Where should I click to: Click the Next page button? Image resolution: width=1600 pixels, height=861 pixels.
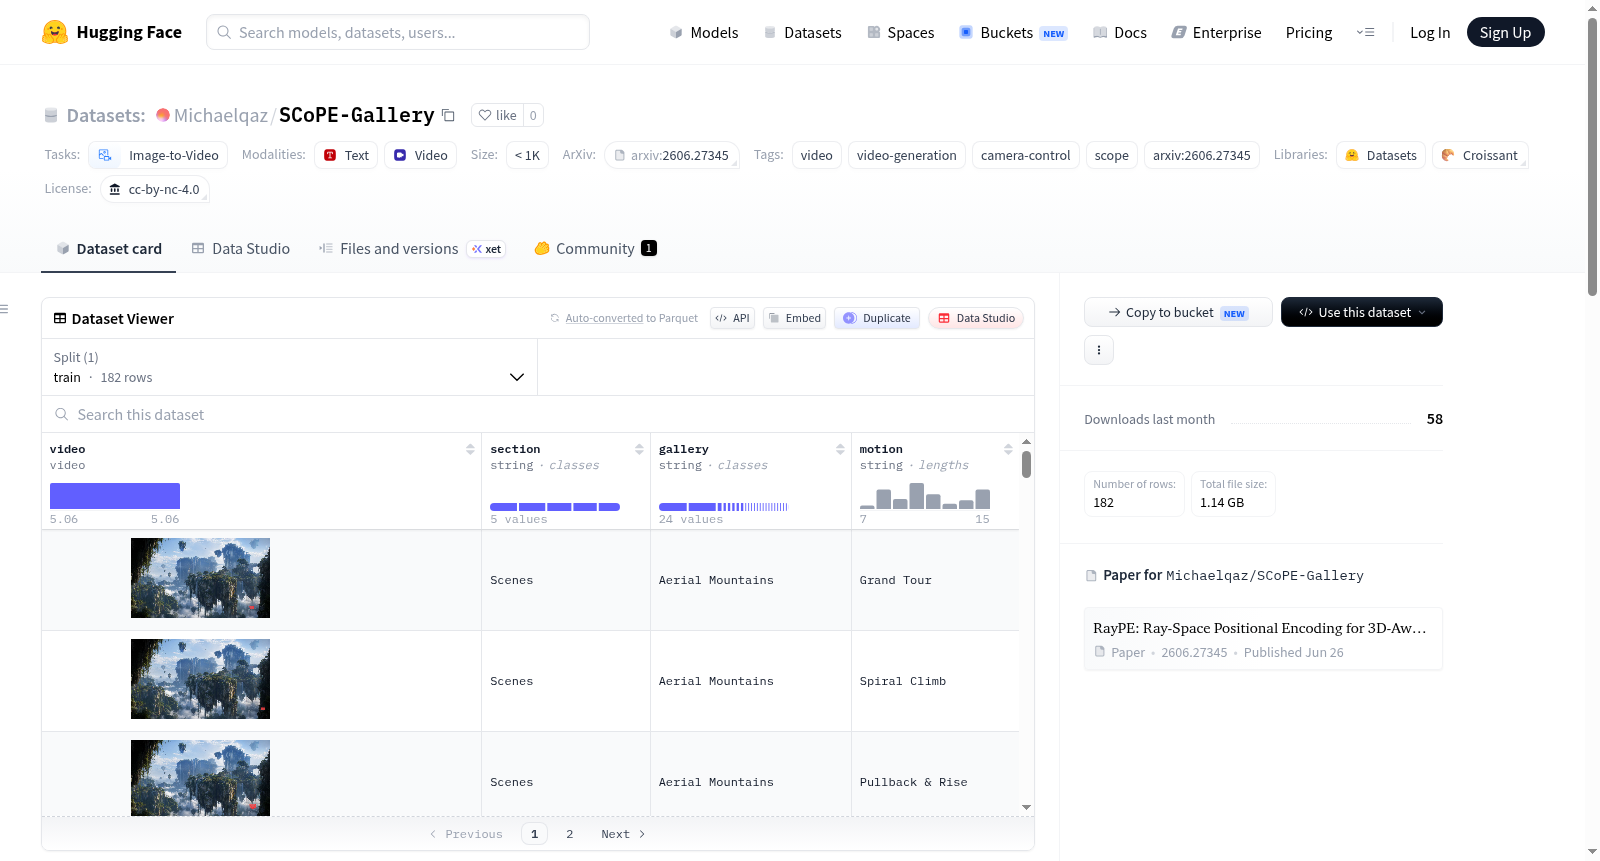(x=623, y=834)
